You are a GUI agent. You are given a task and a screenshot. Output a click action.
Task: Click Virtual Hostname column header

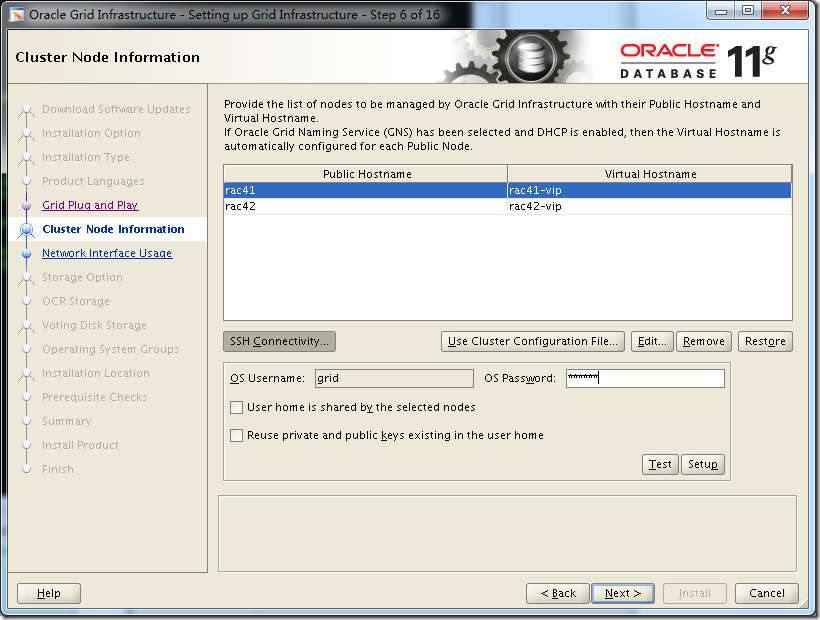tap(650, 174)
